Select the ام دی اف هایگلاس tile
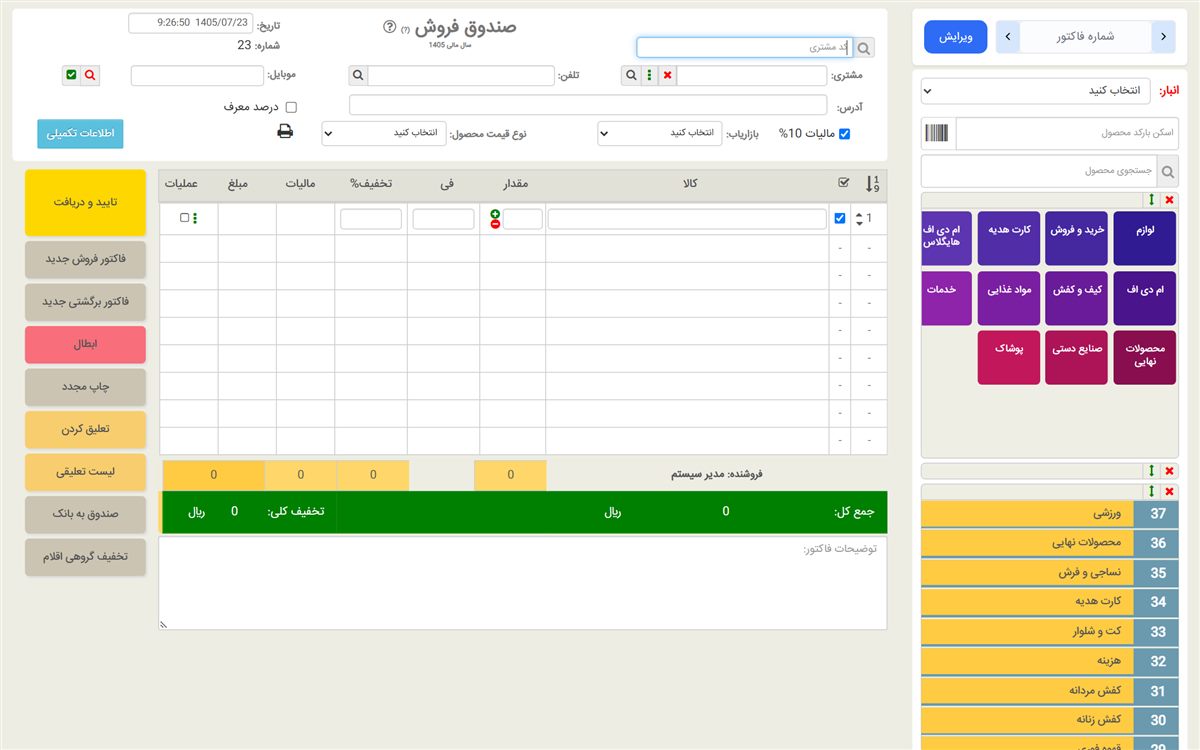The height and width of the screenshot is (750, 1200). coord(946,238)
